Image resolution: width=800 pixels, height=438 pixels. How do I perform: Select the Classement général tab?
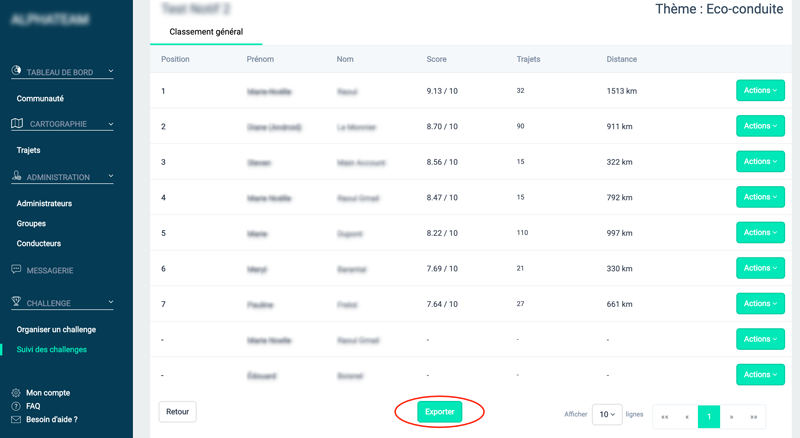click(x=206, y=32)
